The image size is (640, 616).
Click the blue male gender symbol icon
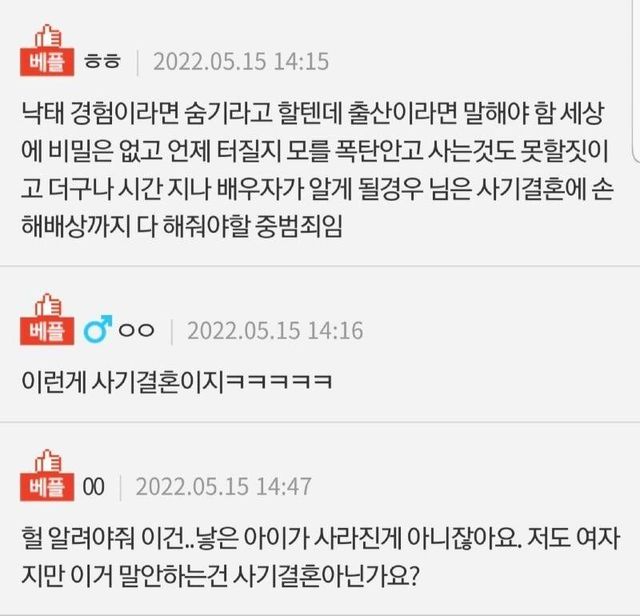coord(98,328)
